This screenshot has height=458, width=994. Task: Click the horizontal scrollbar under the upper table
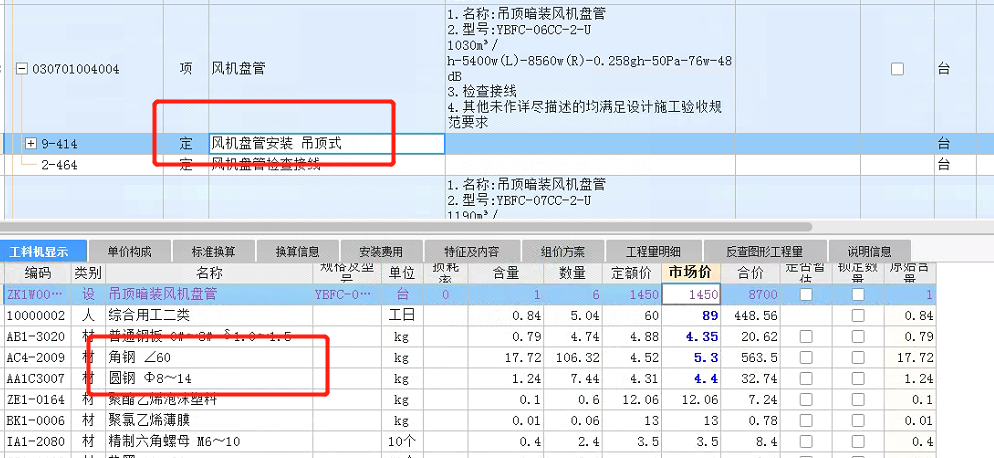pos(406,226)
